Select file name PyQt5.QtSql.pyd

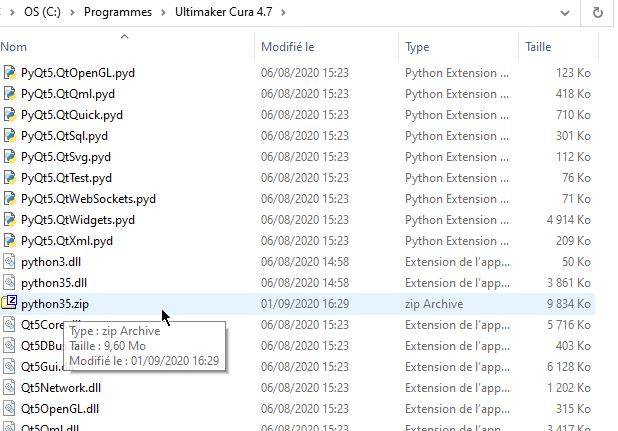(64, 136)
